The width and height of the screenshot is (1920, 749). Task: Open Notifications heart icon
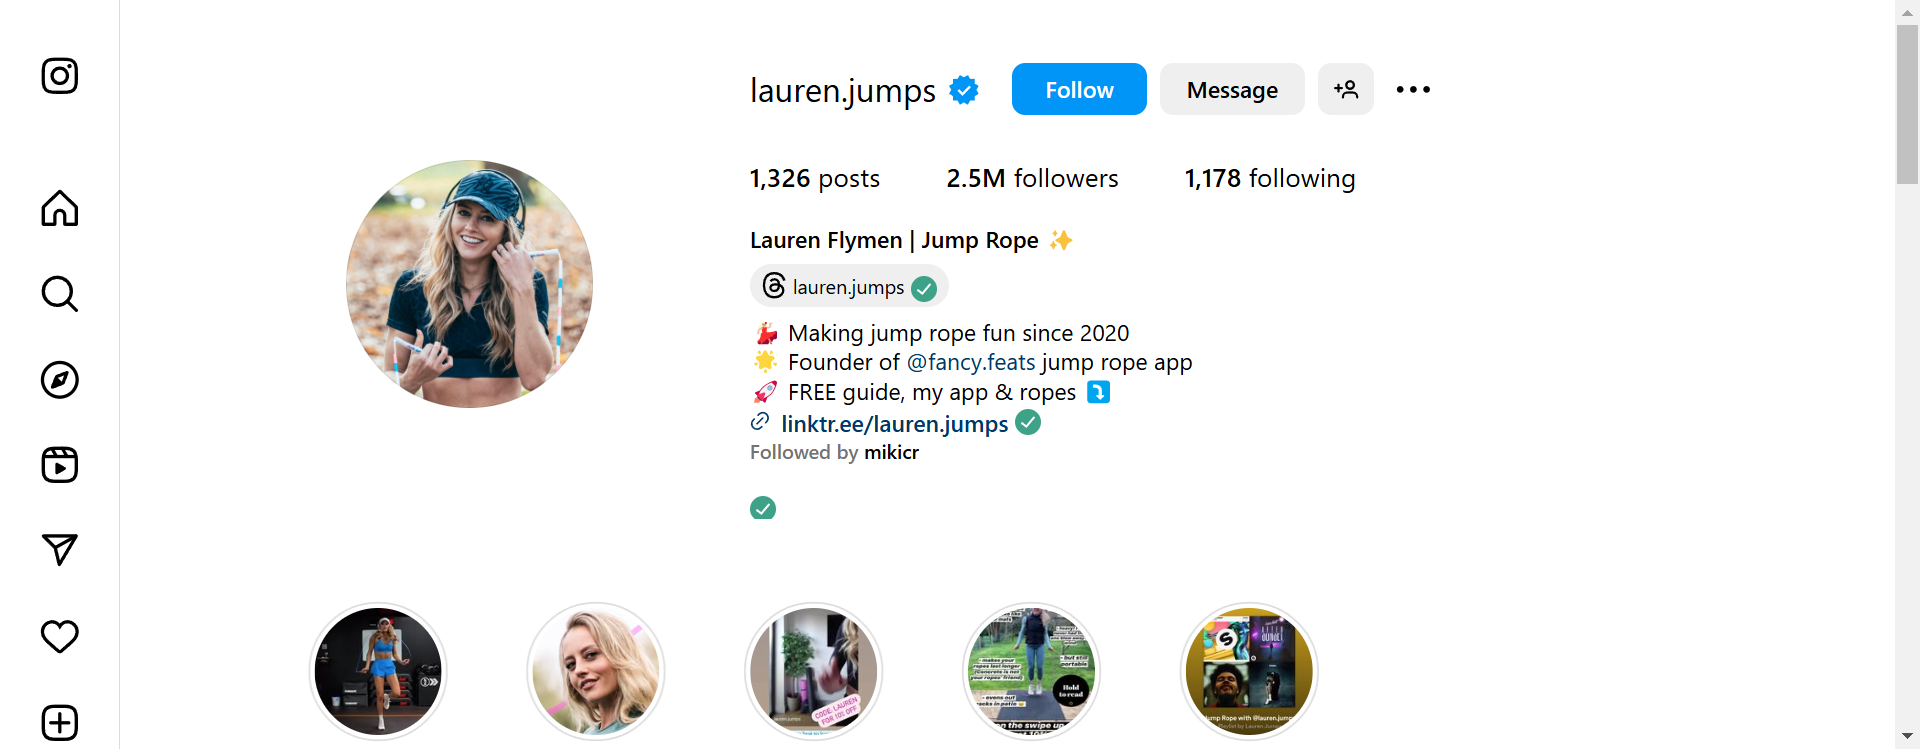click(60, 636)
